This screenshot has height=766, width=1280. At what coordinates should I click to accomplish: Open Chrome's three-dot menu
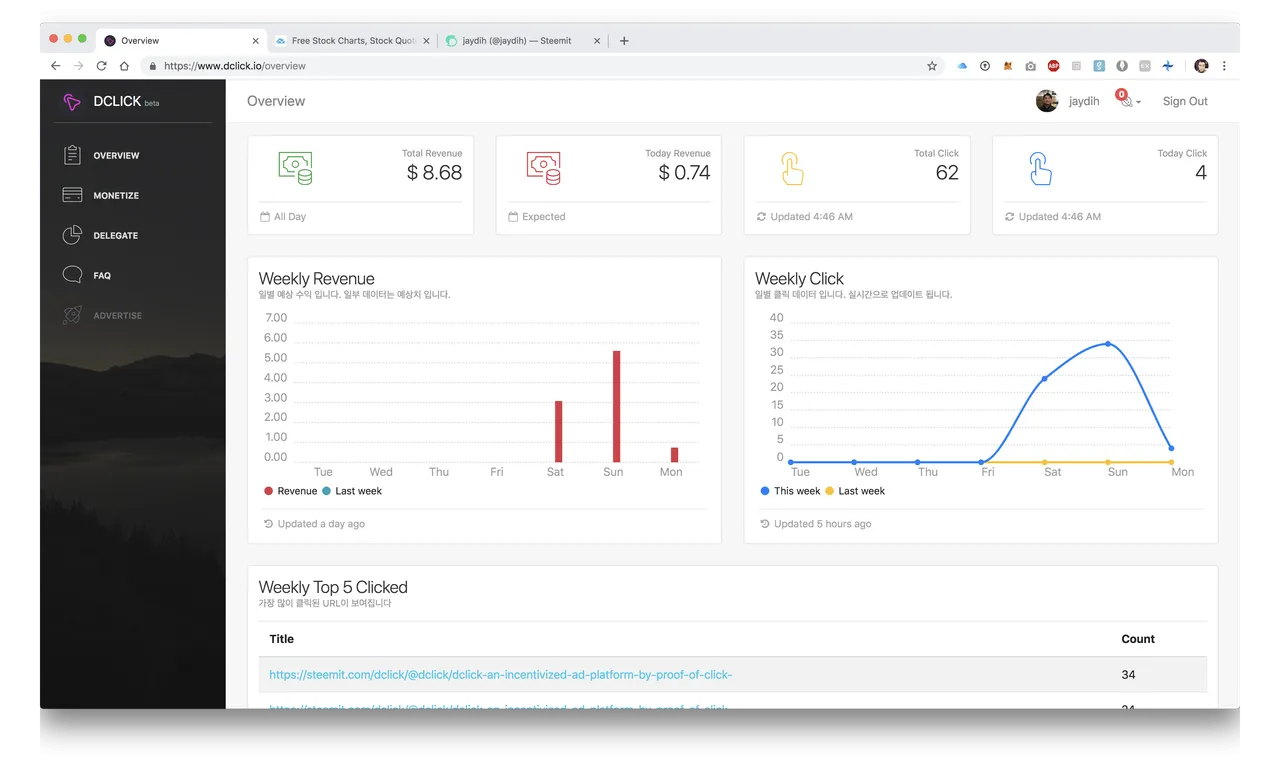click(x=1224, y=66)
